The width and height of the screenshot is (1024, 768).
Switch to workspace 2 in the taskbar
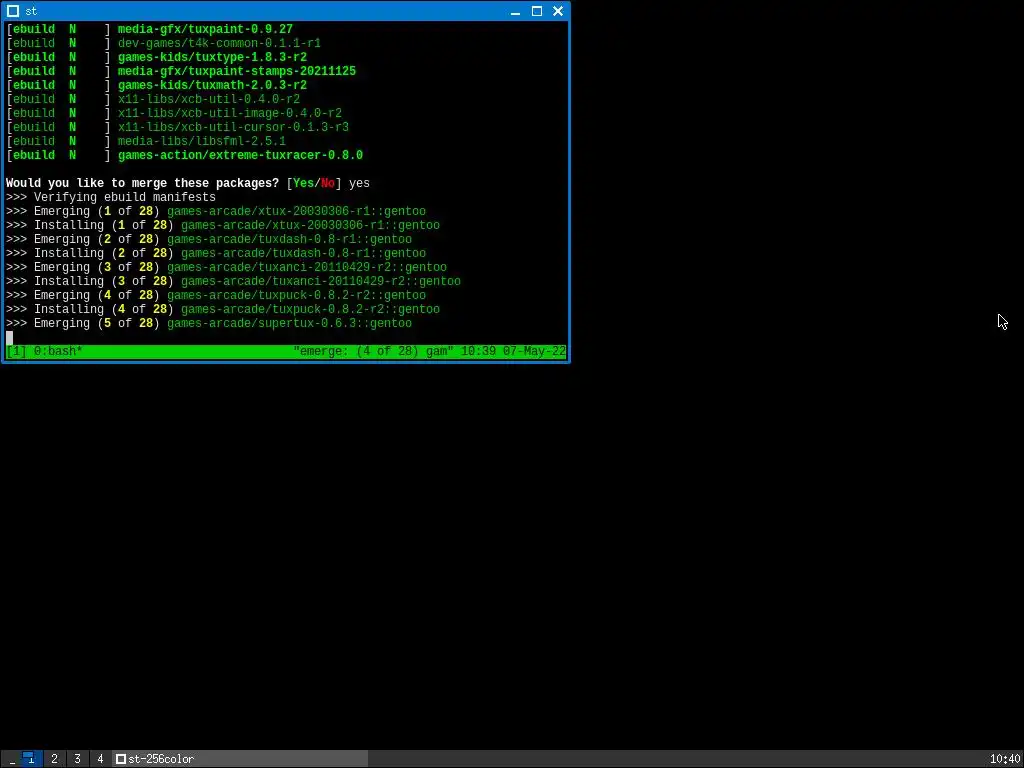[54, 758]
